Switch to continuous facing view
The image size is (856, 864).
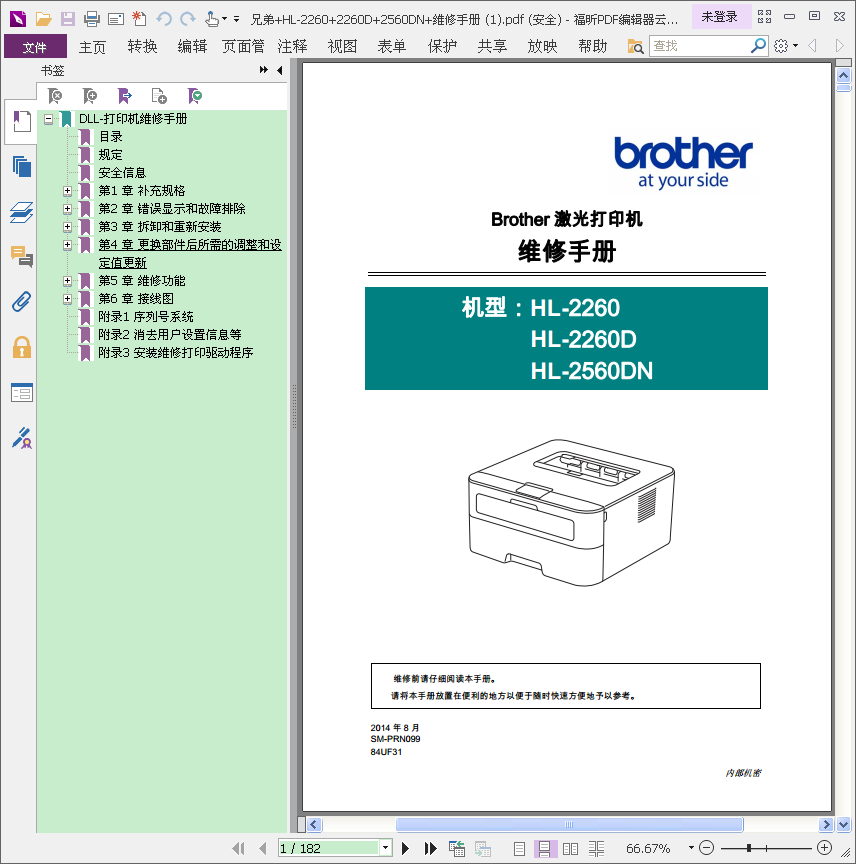coord(596,849)
